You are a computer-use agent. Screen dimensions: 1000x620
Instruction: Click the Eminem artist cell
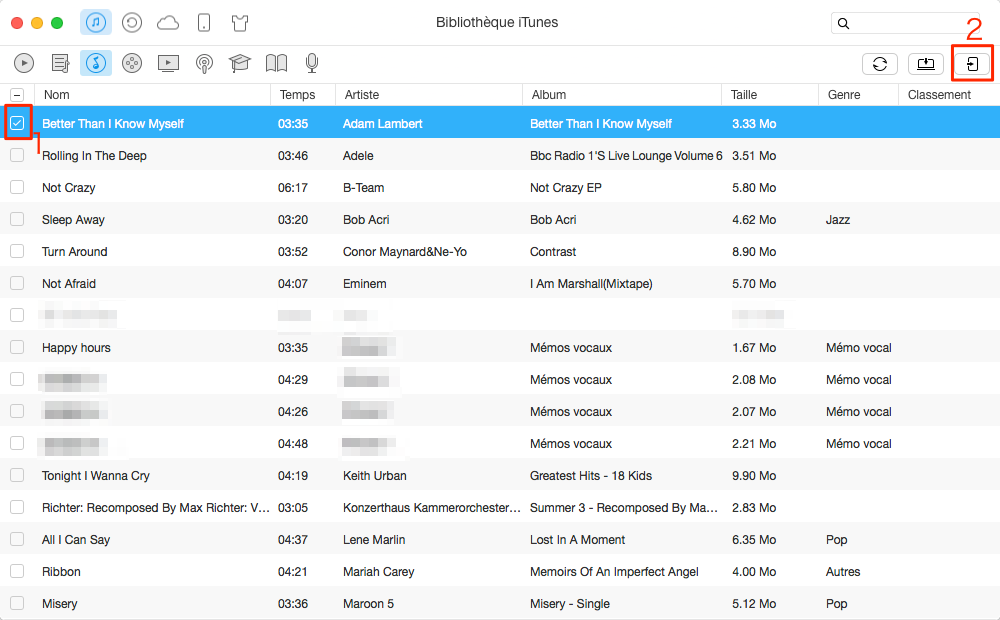pyautogui.click(x=364, y=283)
